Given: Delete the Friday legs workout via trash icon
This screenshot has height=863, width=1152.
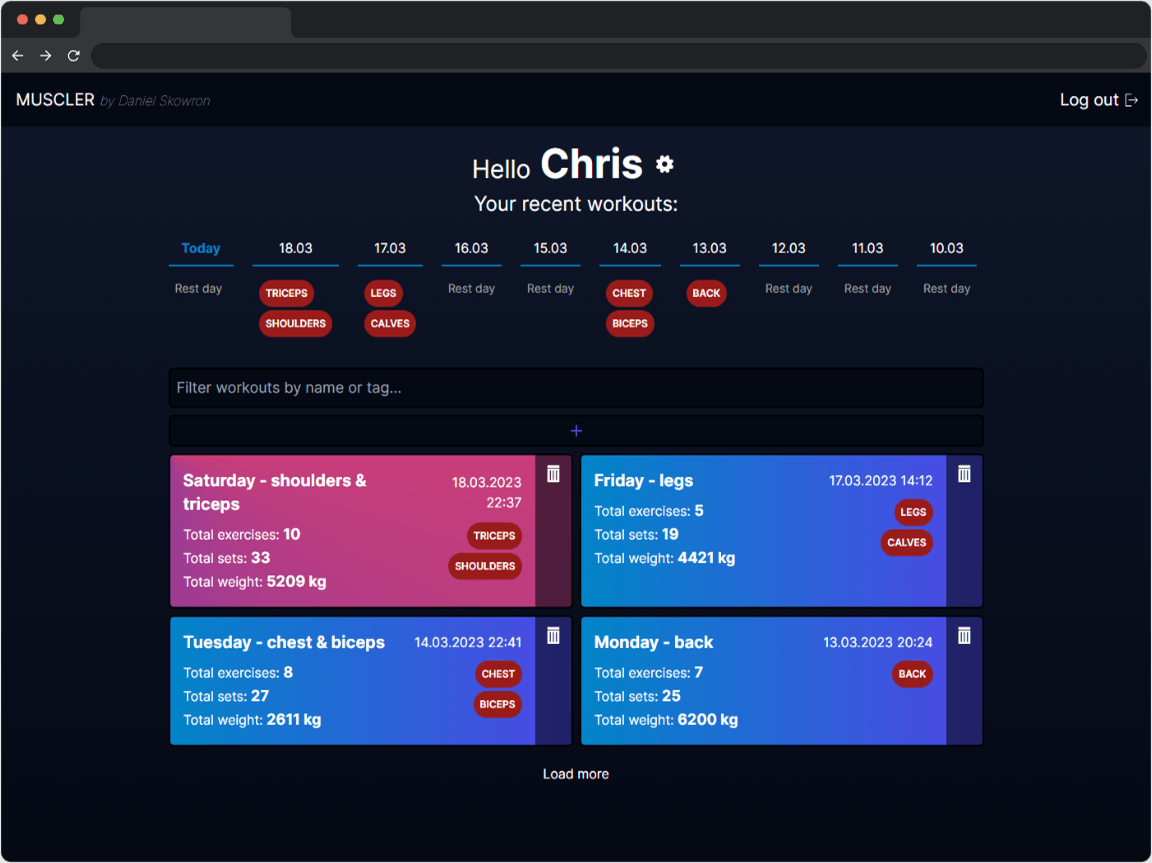Looking at the screenshot, I should (964, 474).
